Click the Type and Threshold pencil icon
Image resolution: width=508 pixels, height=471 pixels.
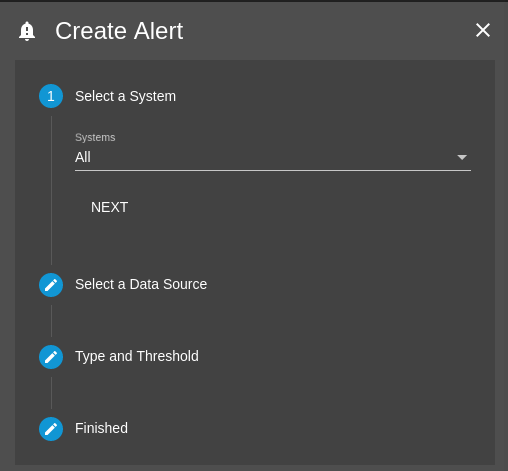pos(51,357)
